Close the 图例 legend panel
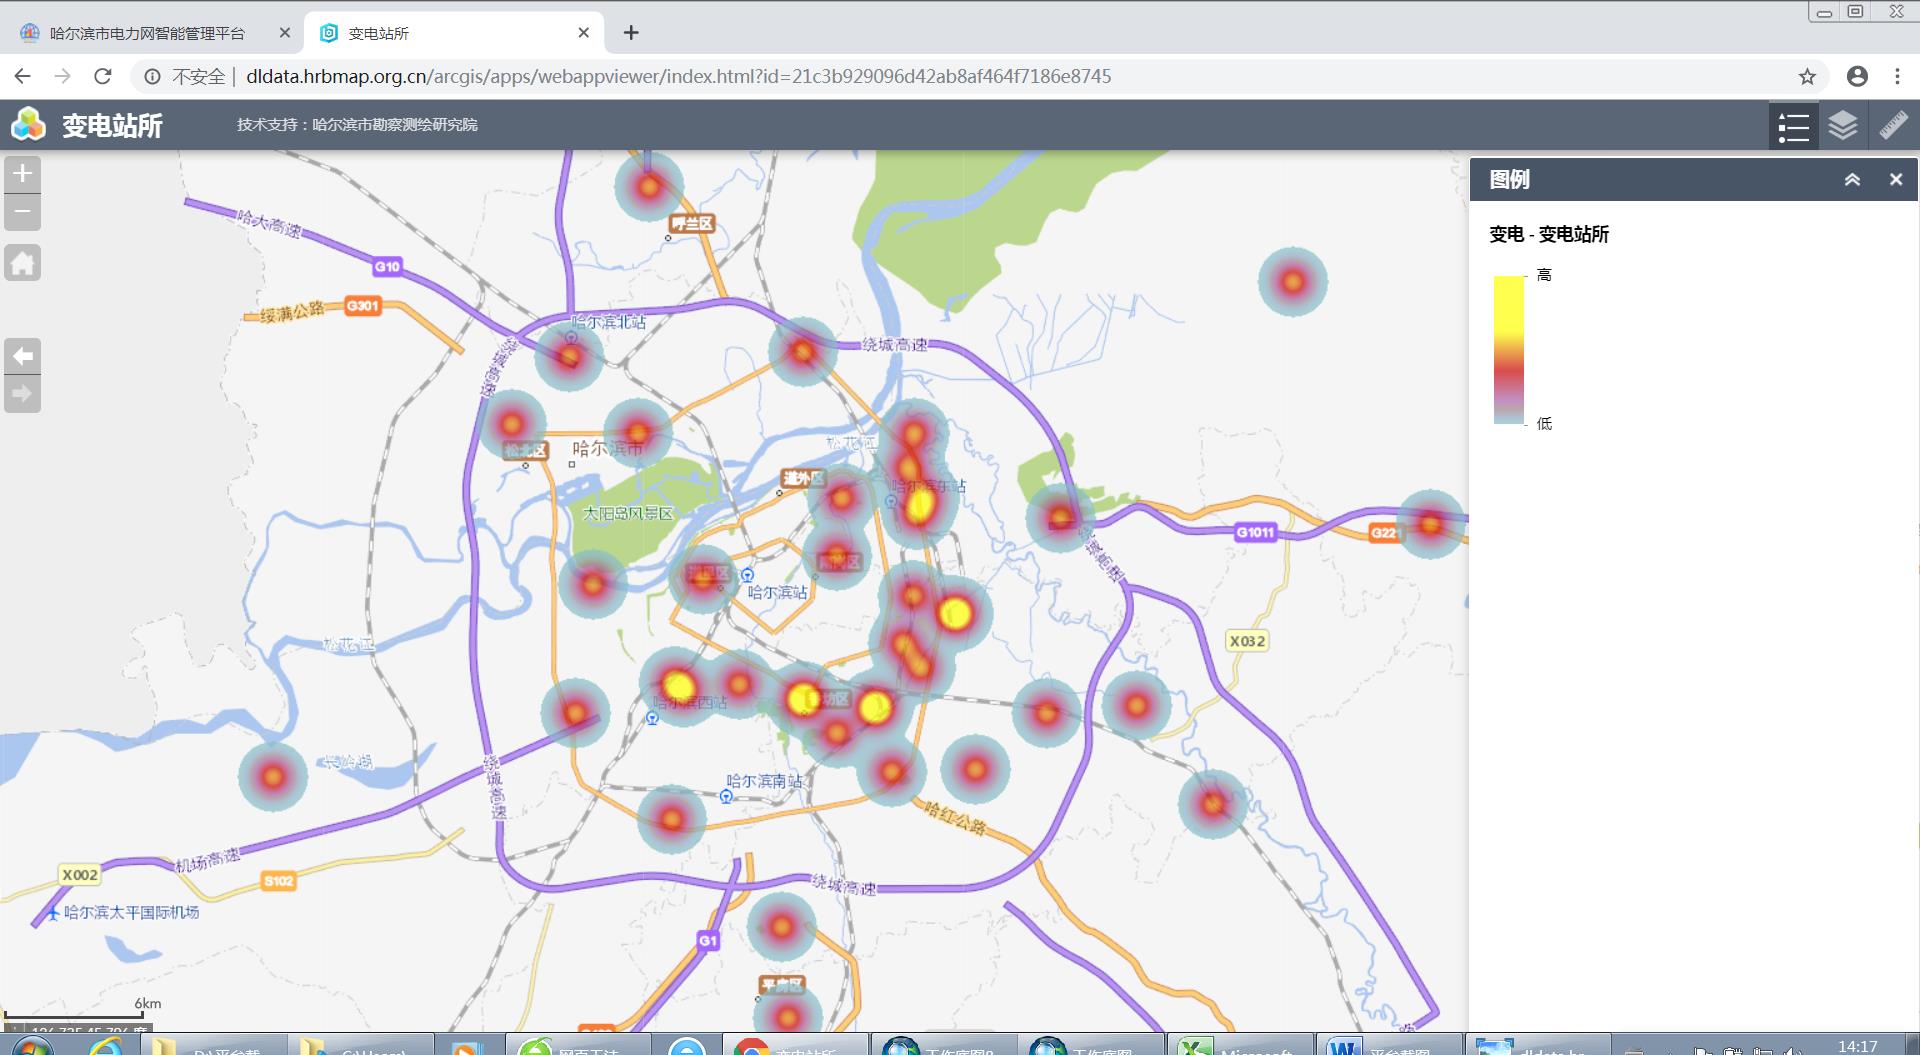 [x=1896, y=180]
